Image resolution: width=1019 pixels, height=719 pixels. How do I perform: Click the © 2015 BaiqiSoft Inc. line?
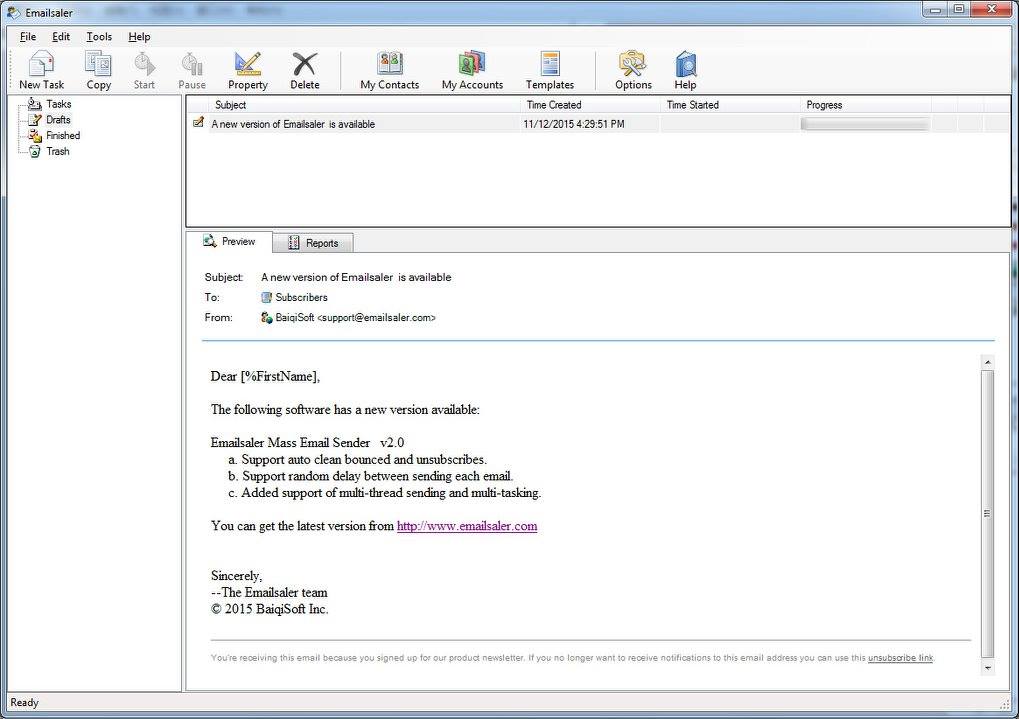click(270, 609)
